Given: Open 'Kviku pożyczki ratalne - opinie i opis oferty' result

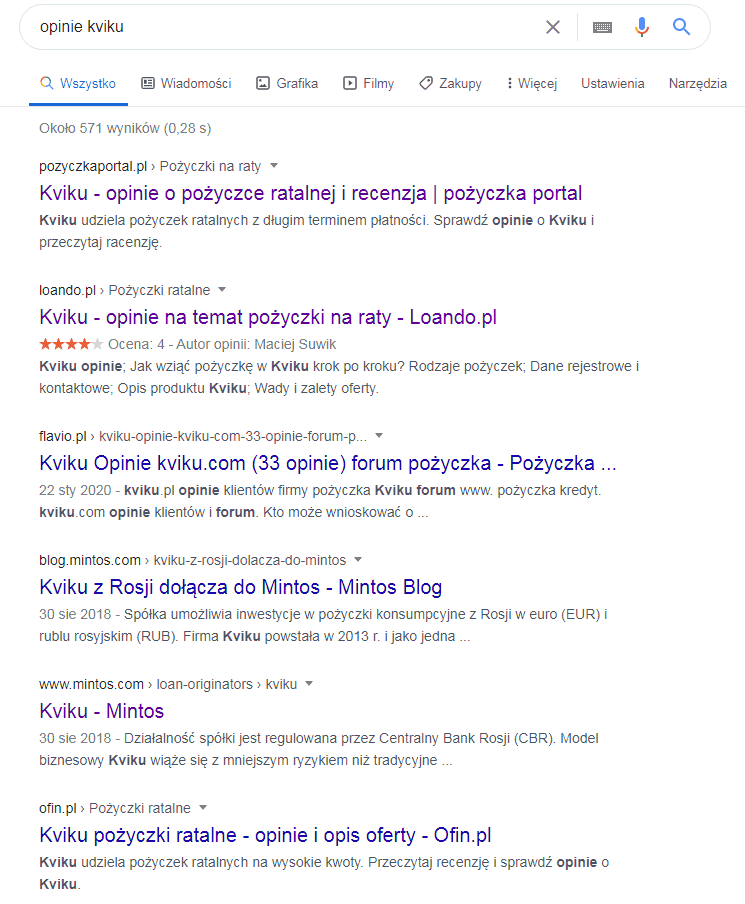Looking at the screenshot, I should click(x=265, y=835).
